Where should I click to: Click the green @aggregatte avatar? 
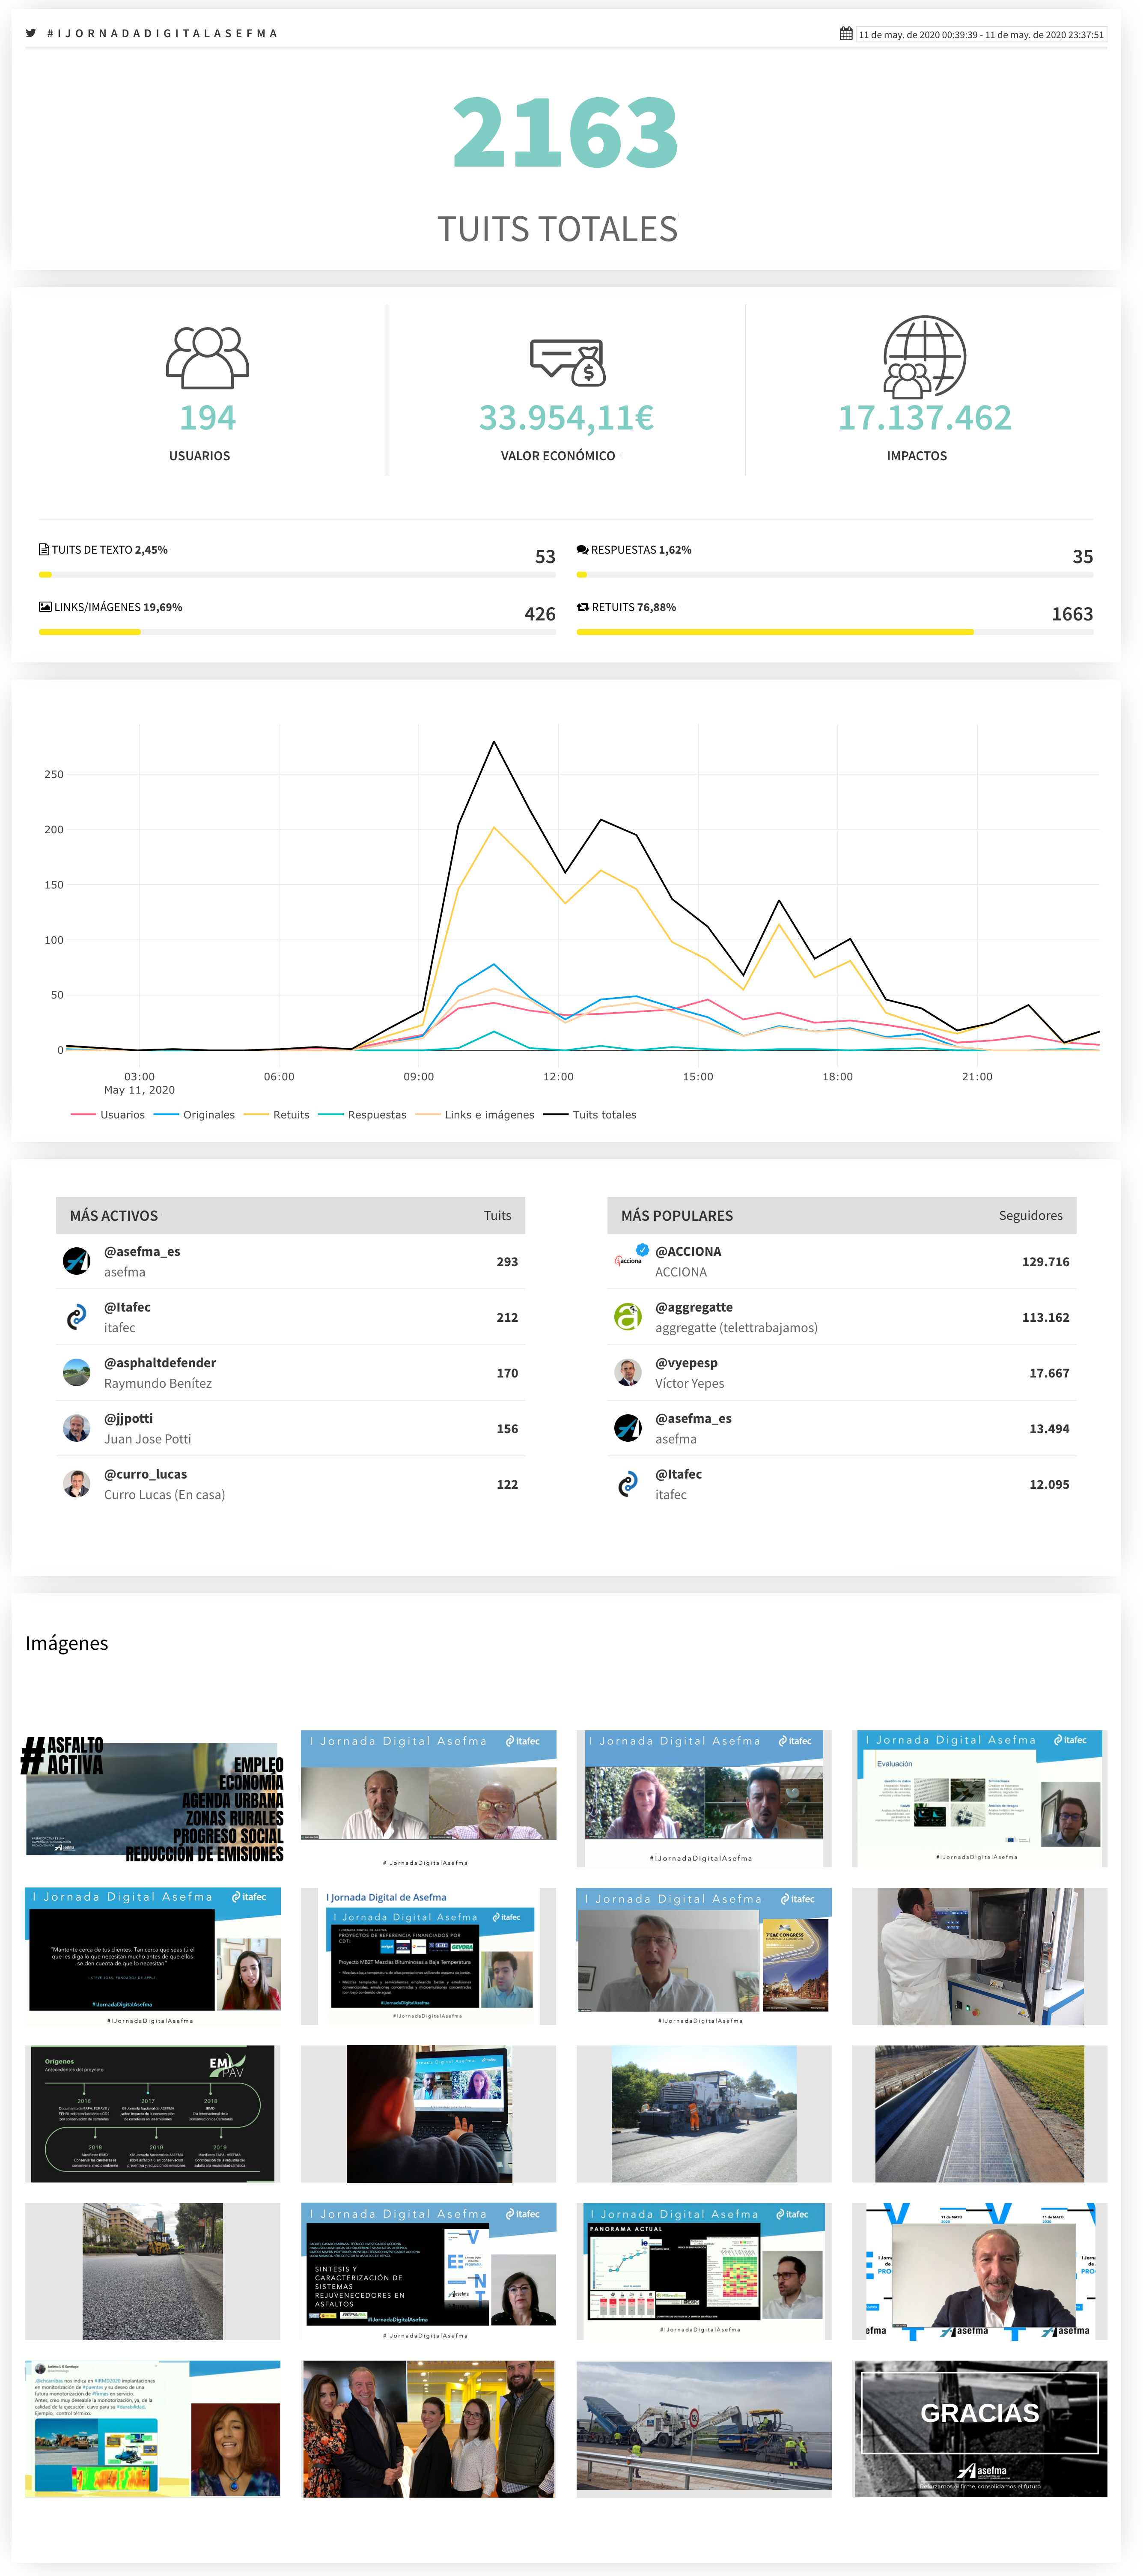628,1317
